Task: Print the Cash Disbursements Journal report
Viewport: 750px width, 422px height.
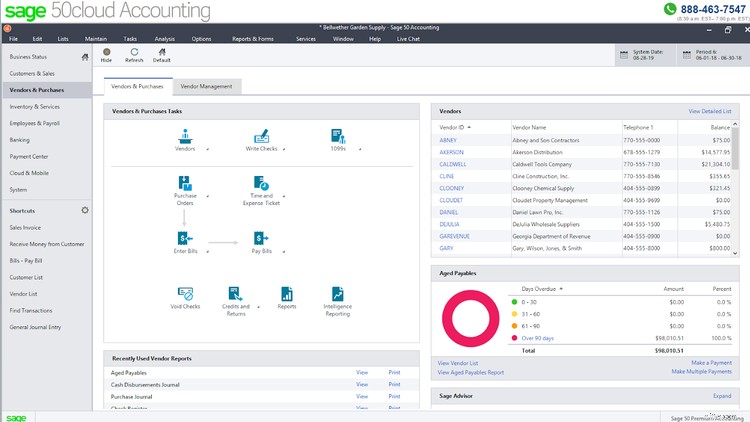Action: [394, 384]
